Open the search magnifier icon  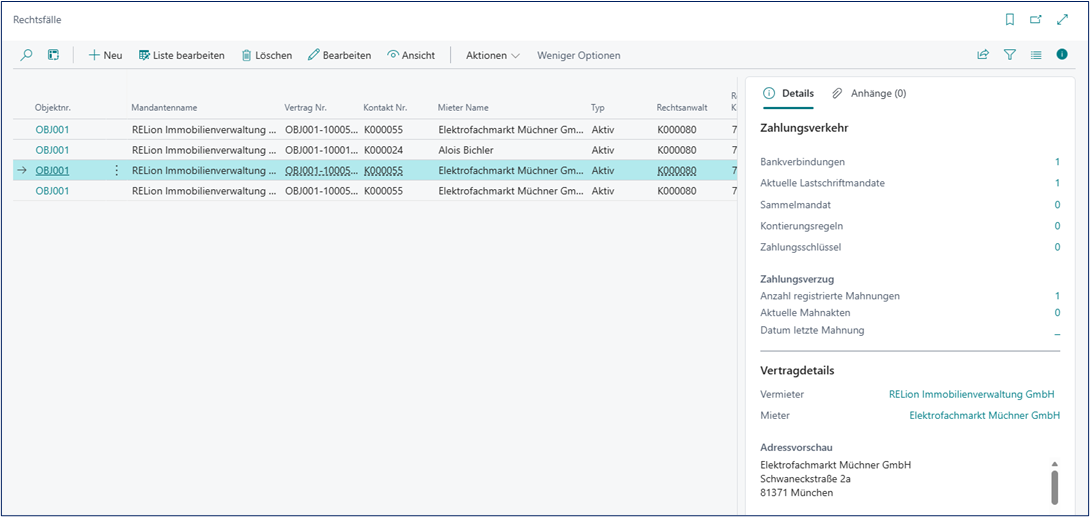(x=26, y=55)
